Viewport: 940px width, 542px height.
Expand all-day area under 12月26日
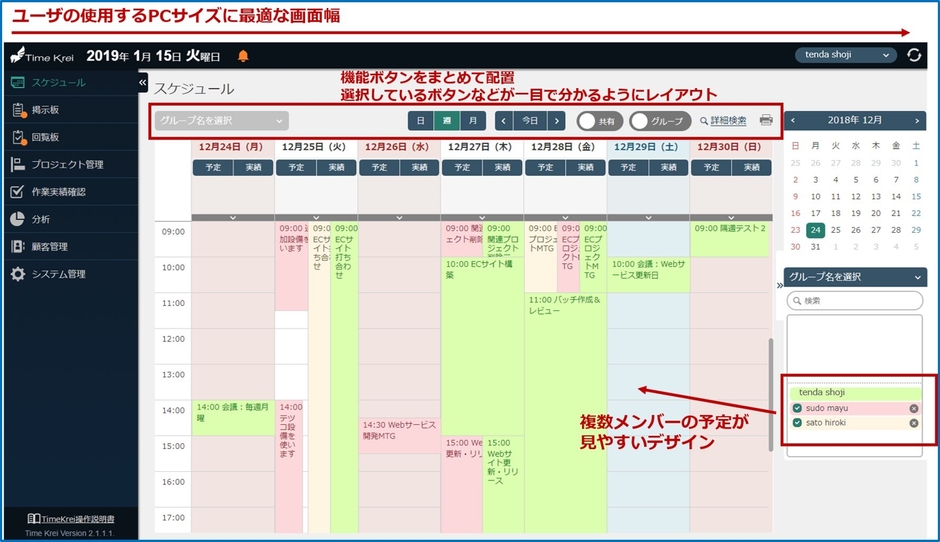click(399, 218)
